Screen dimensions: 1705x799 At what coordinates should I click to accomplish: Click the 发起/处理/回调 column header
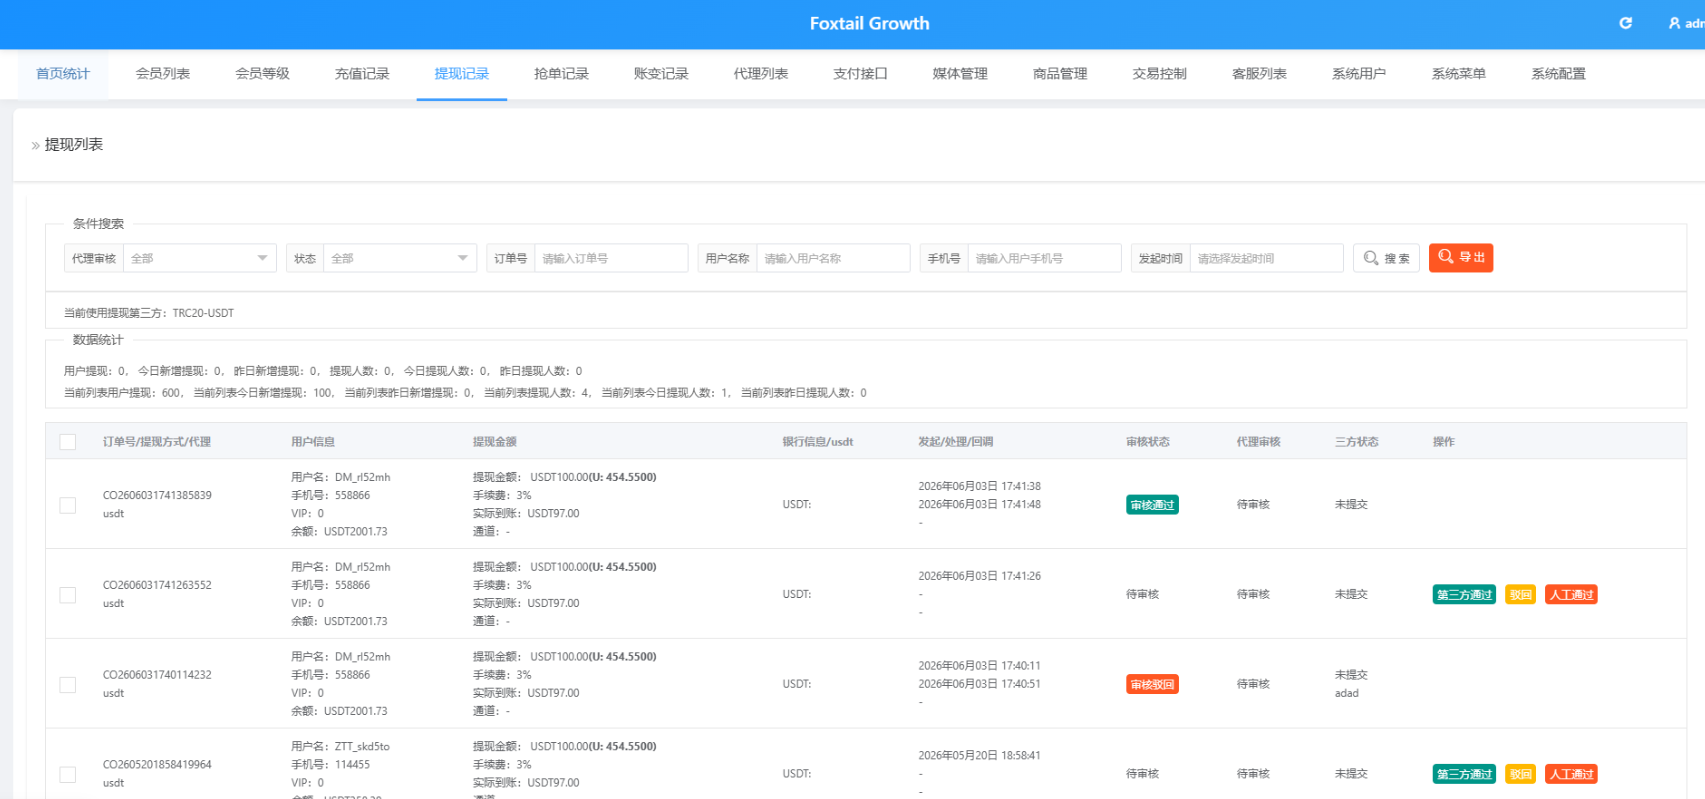point(956,442)
